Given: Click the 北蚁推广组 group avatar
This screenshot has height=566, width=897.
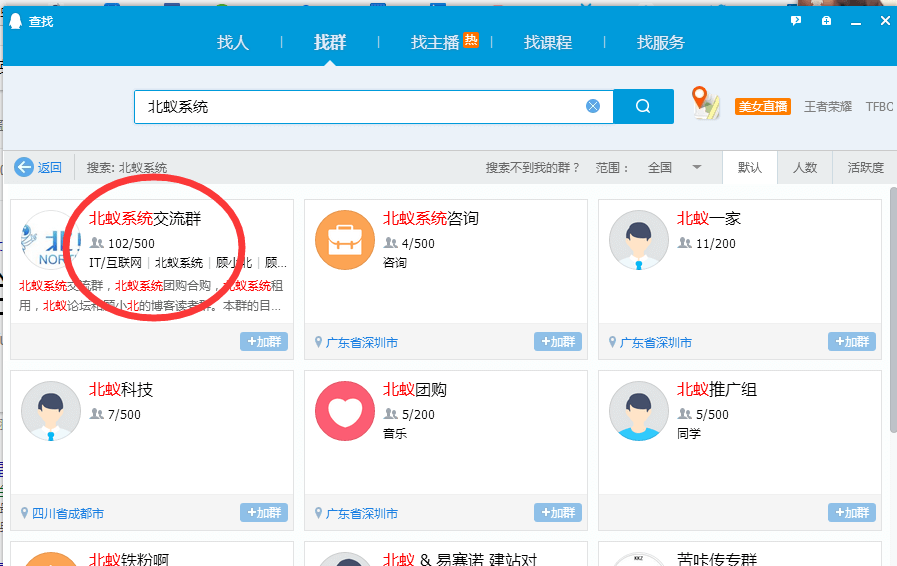Looking at the screenshot, I should pos(638,411).
